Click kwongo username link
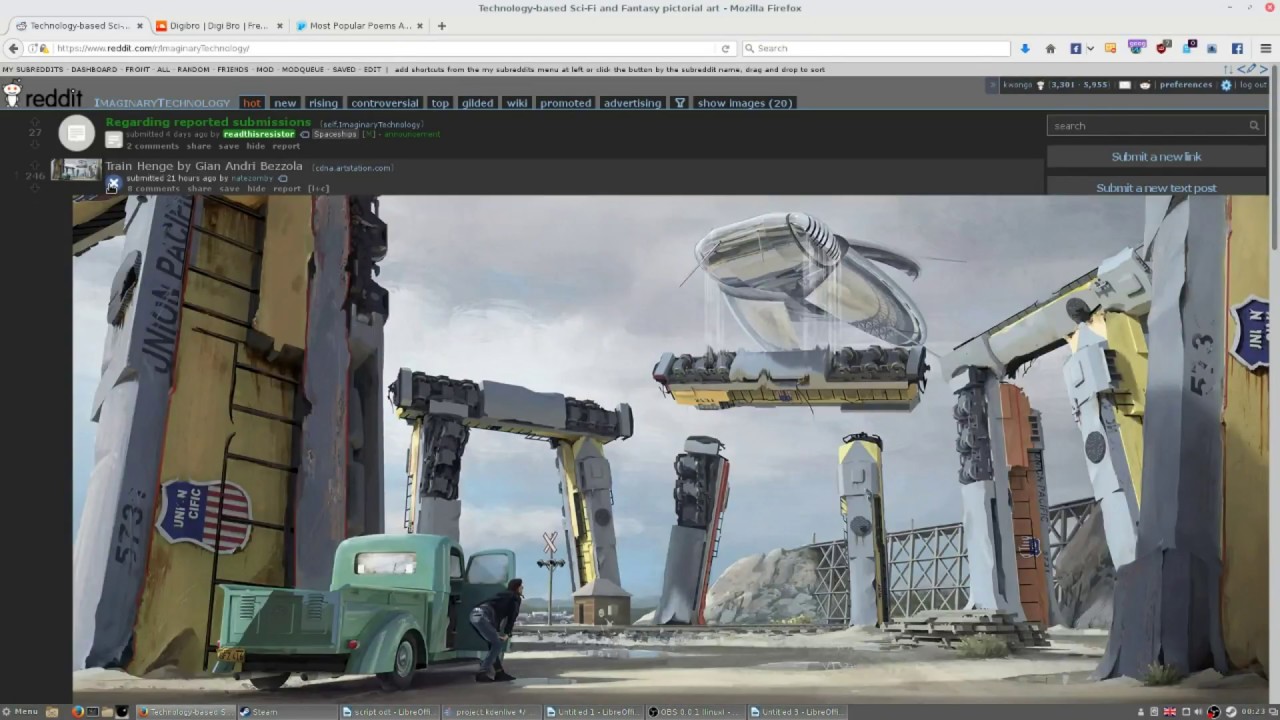 click(1018, 85)
